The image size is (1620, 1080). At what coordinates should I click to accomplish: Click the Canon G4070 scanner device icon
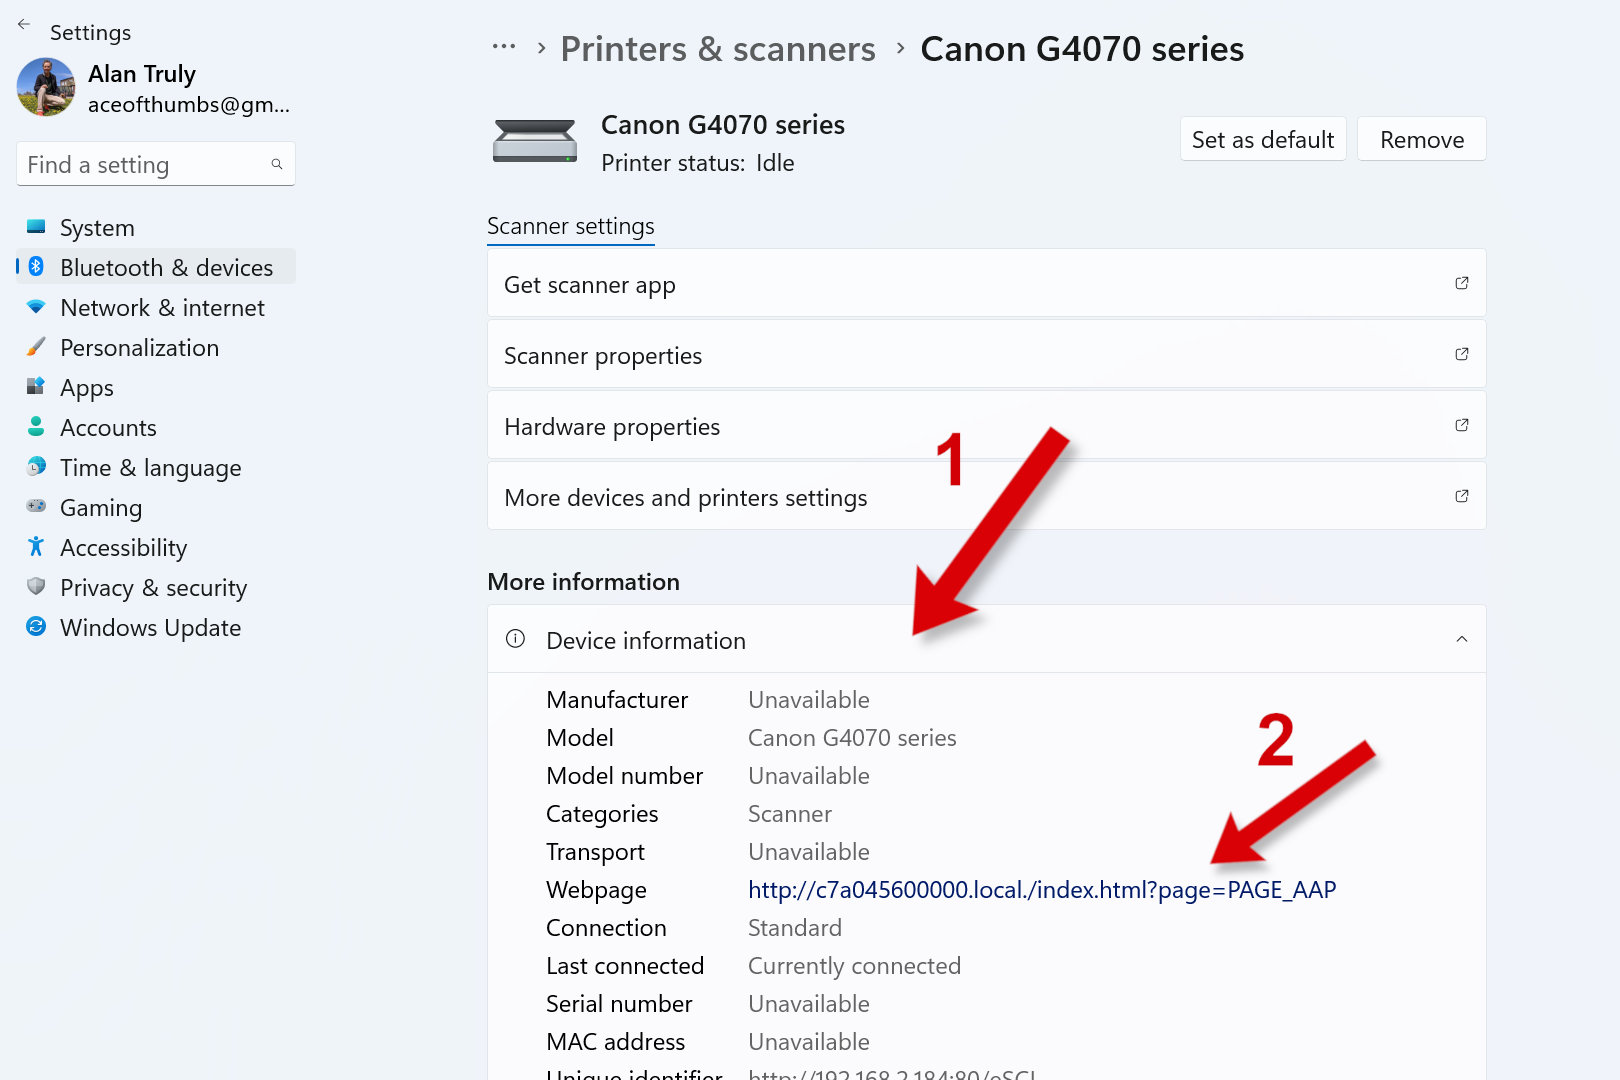click(535, 140)
